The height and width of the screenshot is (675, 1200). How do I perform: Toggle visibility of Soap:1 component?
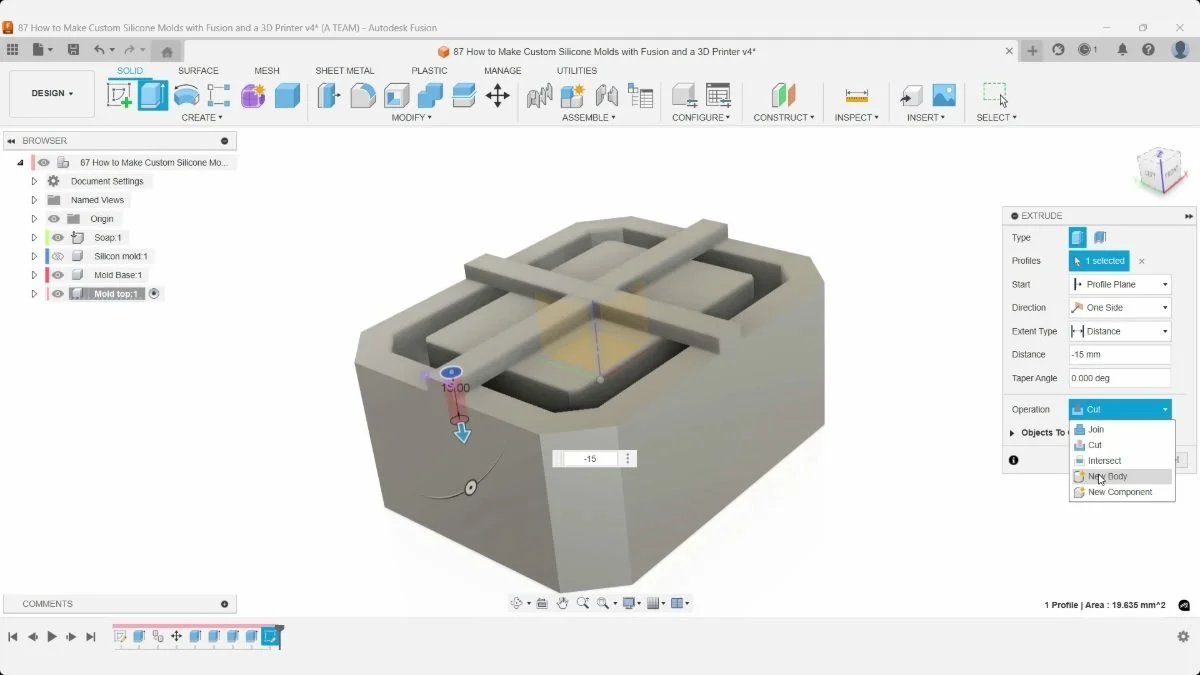(x=58, y=237)
